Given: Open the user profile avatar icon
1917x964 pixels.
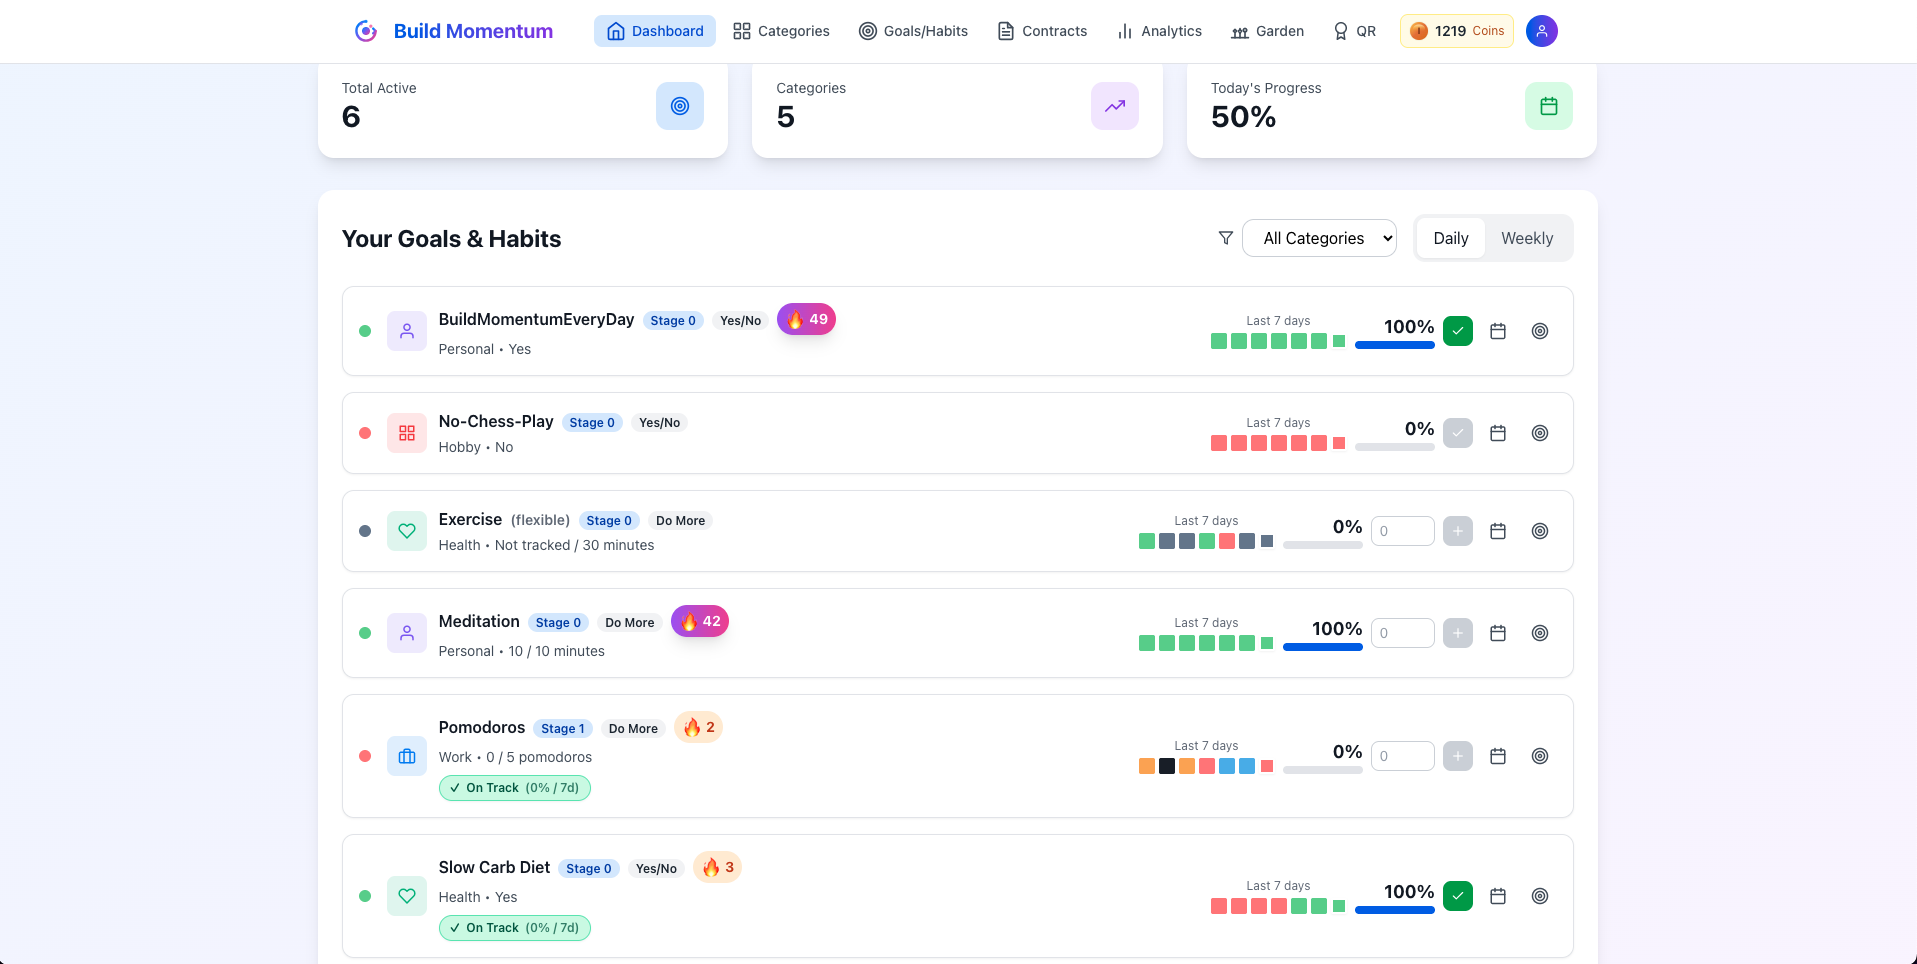Looking at the screenshot, I should pyautogui.click(x=1541, y=31).
